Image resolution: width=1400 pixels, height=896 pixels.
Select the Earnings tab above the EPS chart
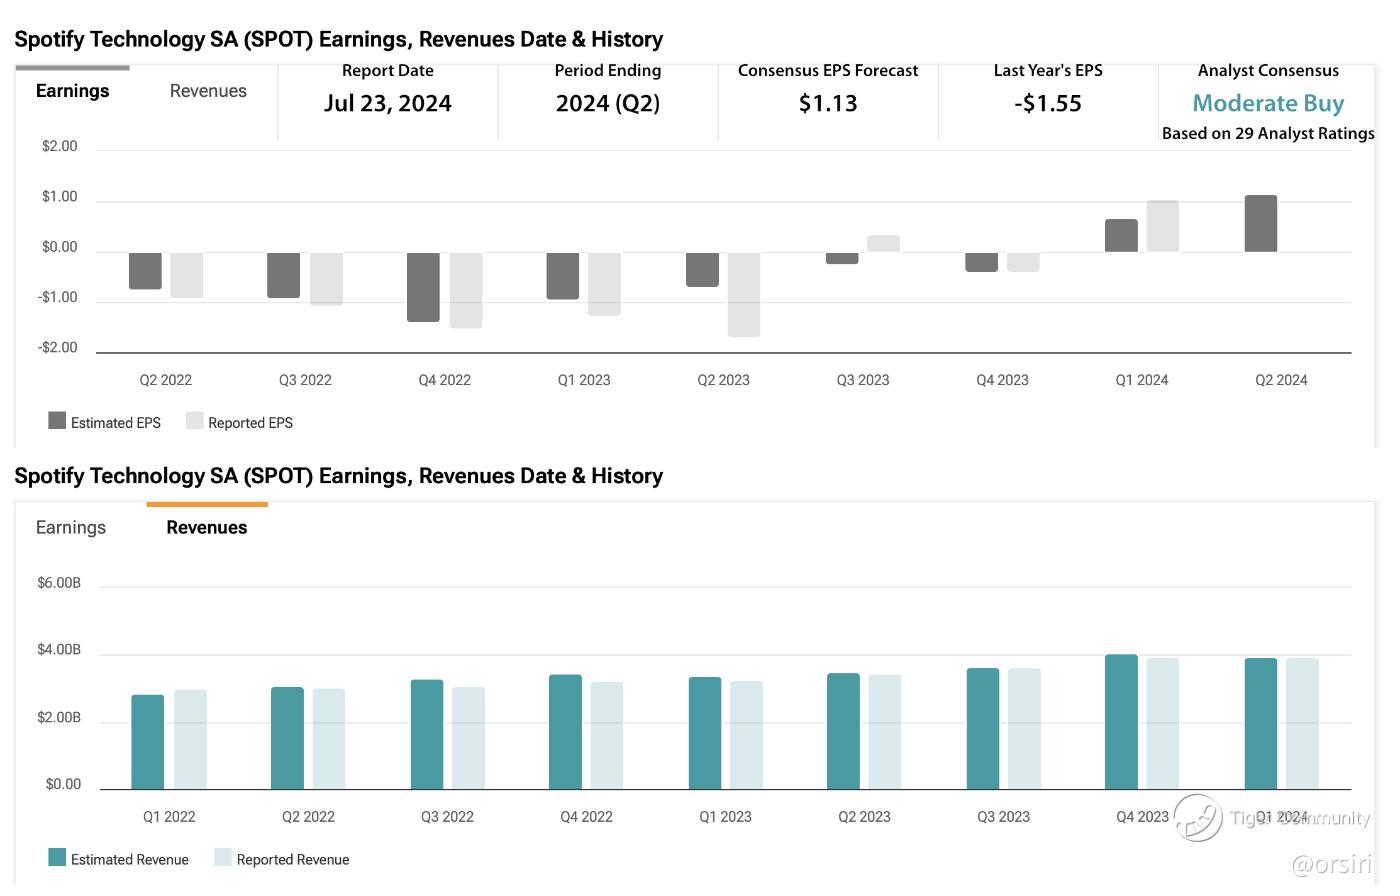[x=72, y=91]
